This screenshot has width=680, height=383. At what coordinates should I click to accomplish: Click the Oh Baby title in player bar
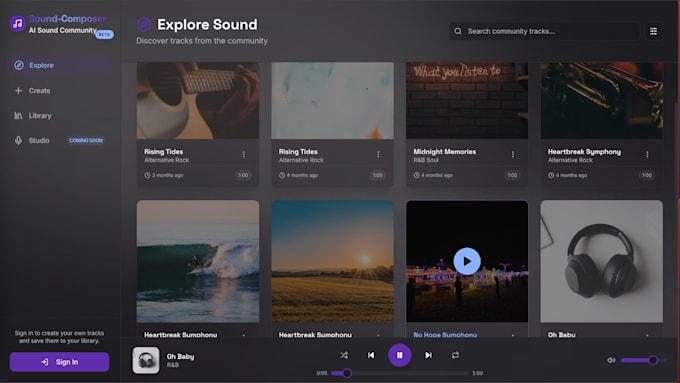(x=180, y=357)
